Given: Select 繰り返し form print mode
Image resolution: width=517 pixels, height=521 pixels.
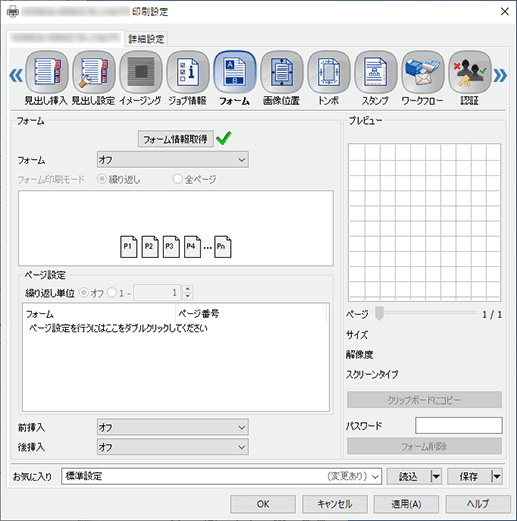Looking at the screenshot, I should (x=101, y=179).
